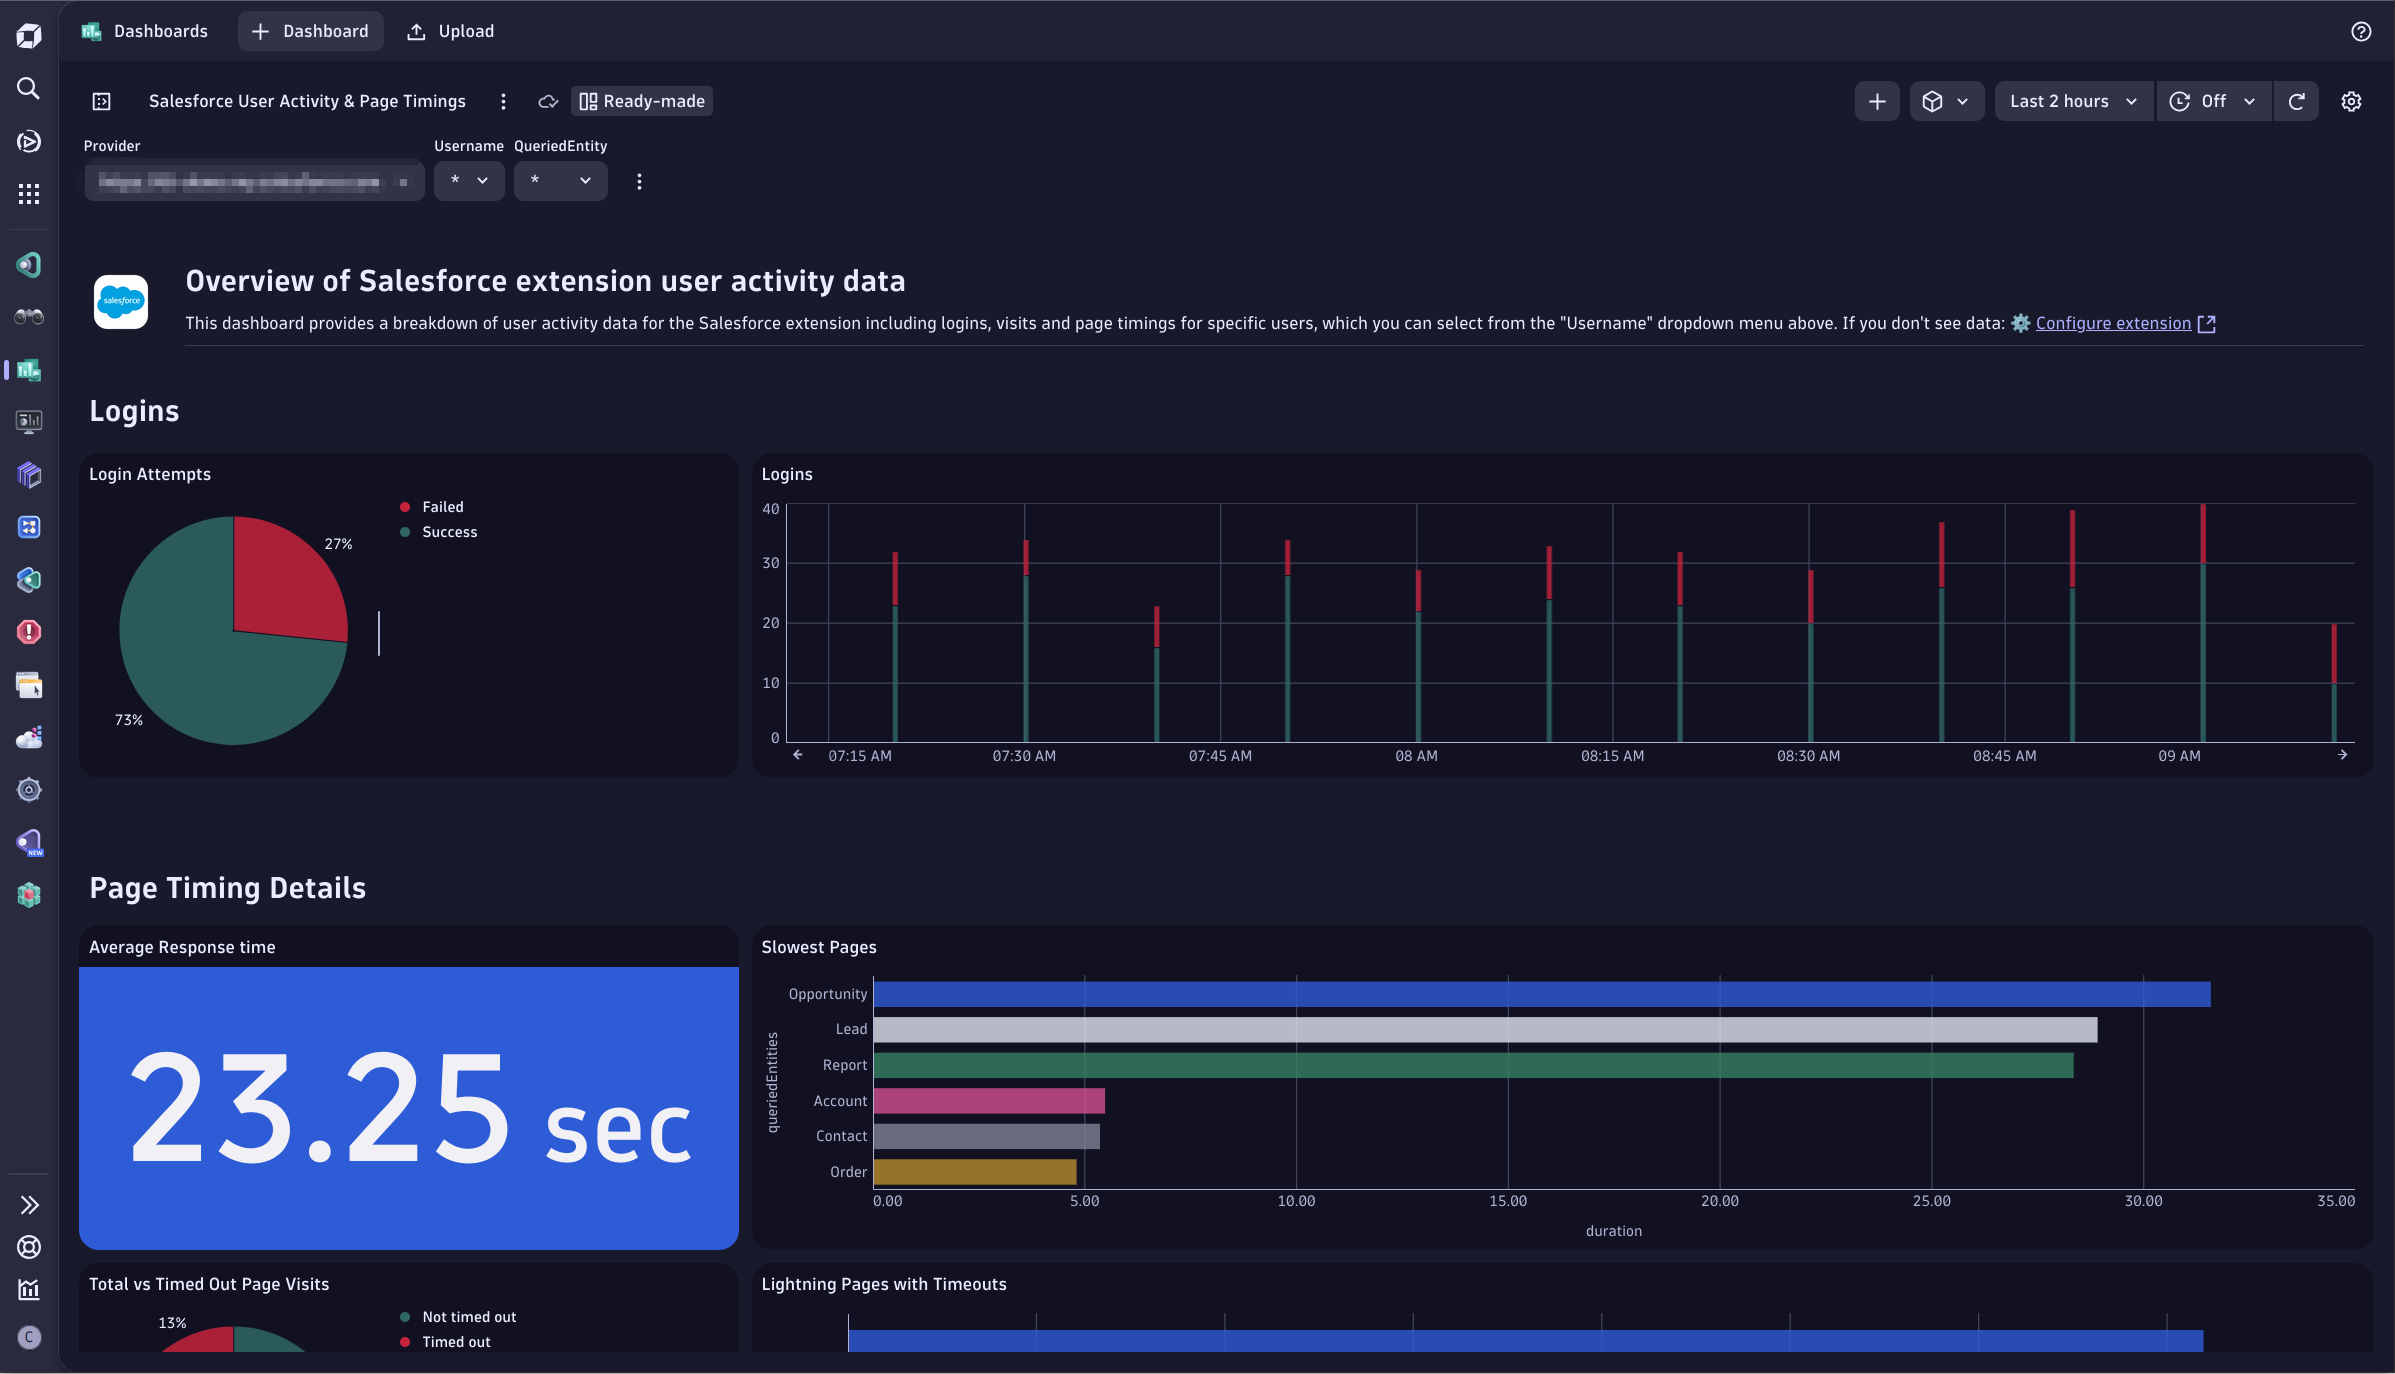Click the Account bar in Slowest Pages
Image resolution: width=2395 pixels, height=1374 pixels.
989,1101
